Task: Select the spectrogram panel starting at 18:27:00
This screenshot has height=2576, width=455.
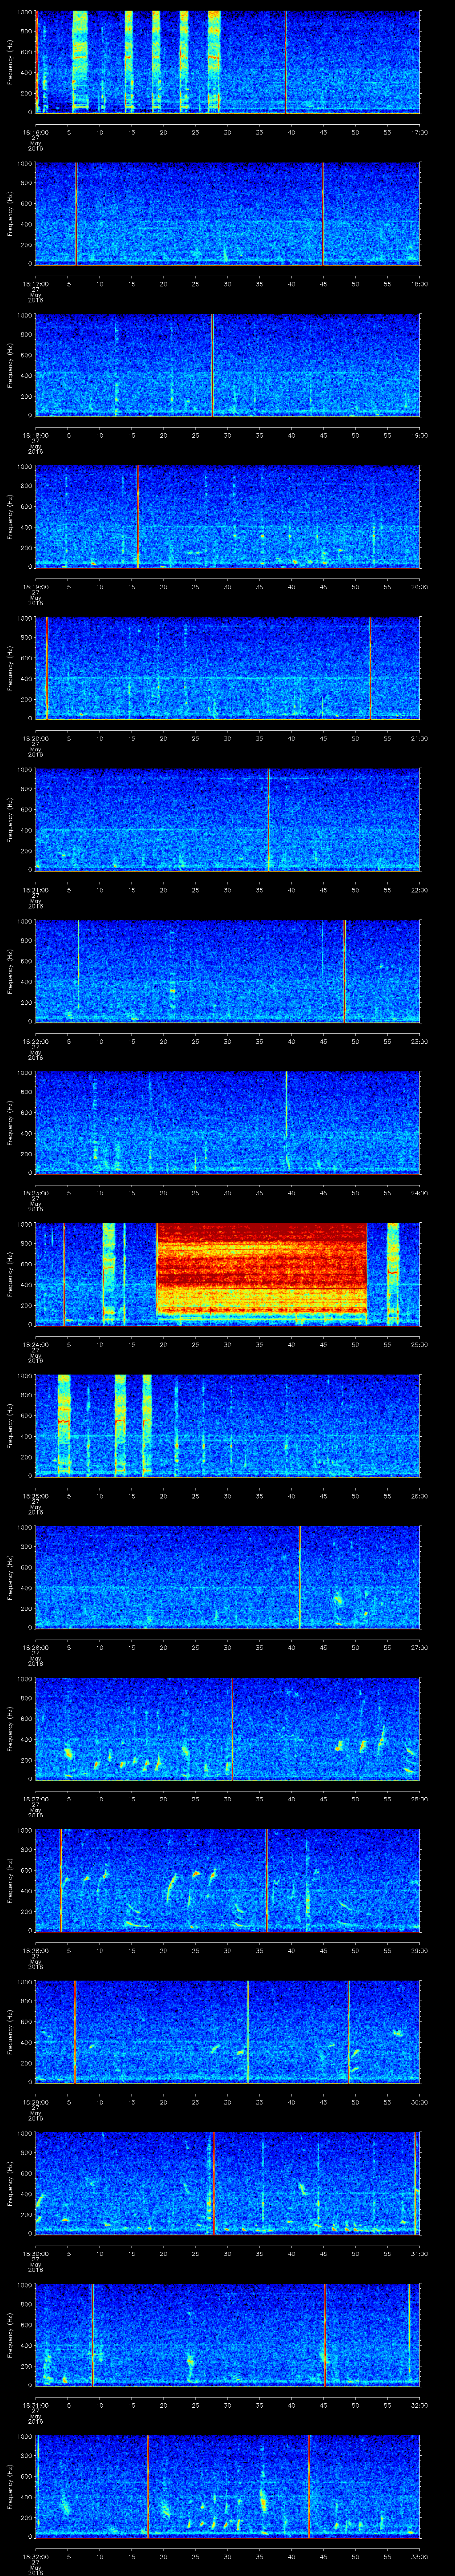Action: [228, 1728]
